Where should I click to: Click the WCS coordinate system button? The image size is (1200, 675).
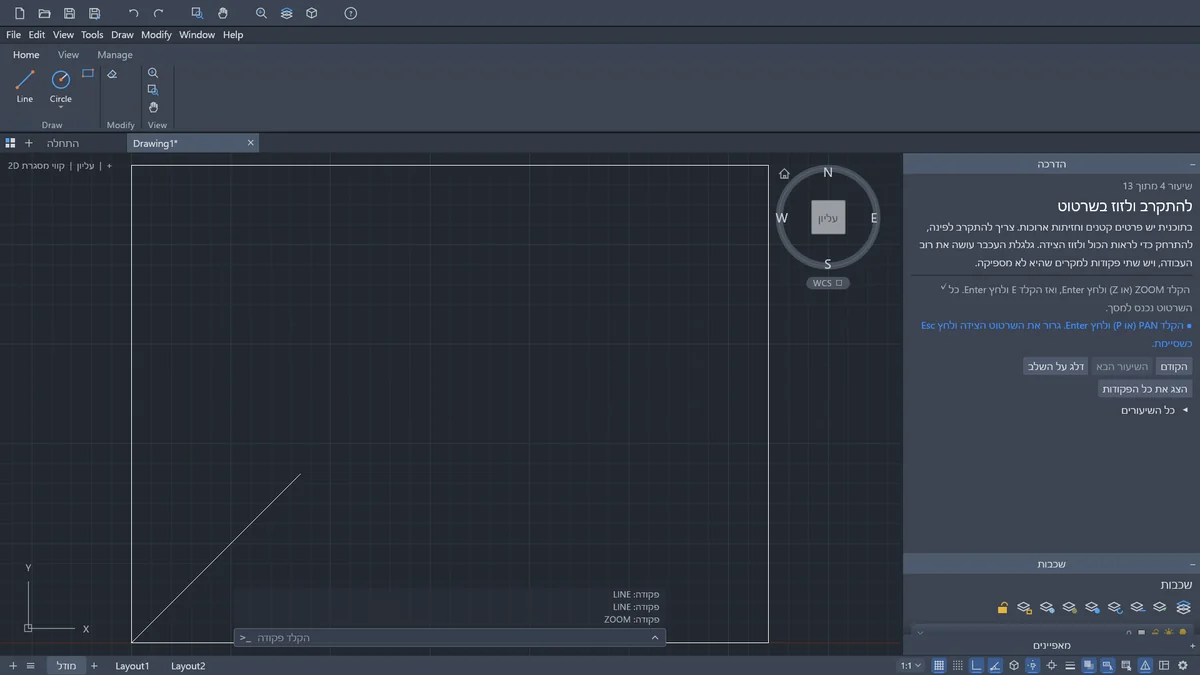point(827,283)
